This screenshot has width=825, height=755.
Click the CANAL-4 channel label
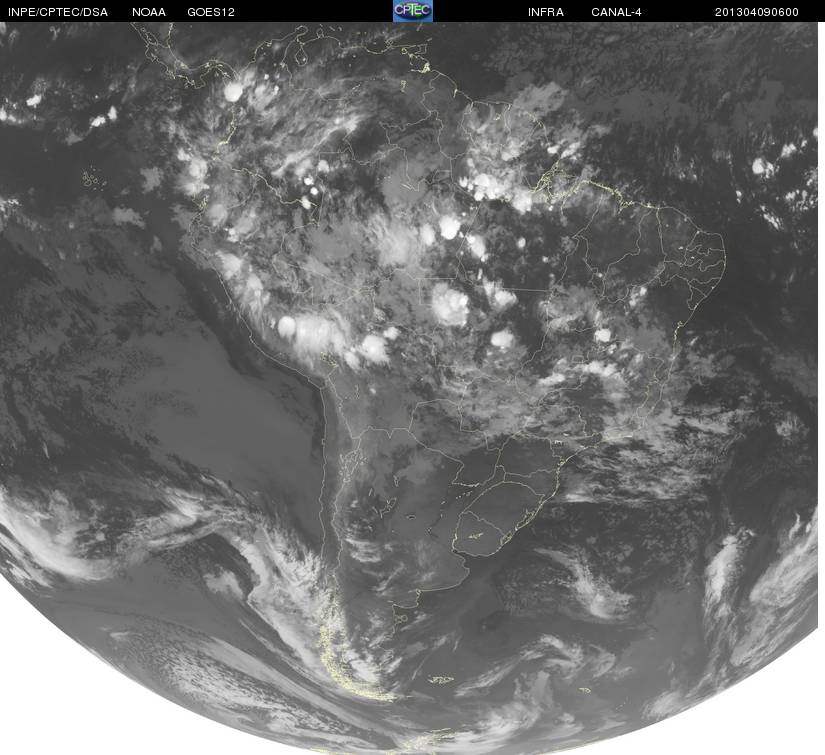[x=616, y=12]
